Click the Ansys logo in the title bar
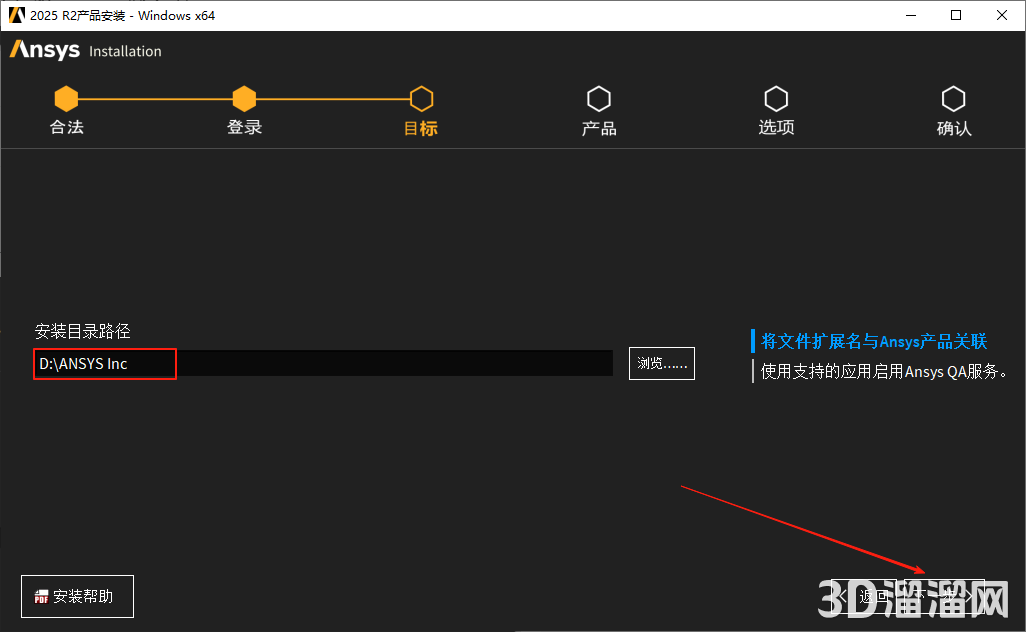Viewport: 1026px width, 632px height. [14, 15]
